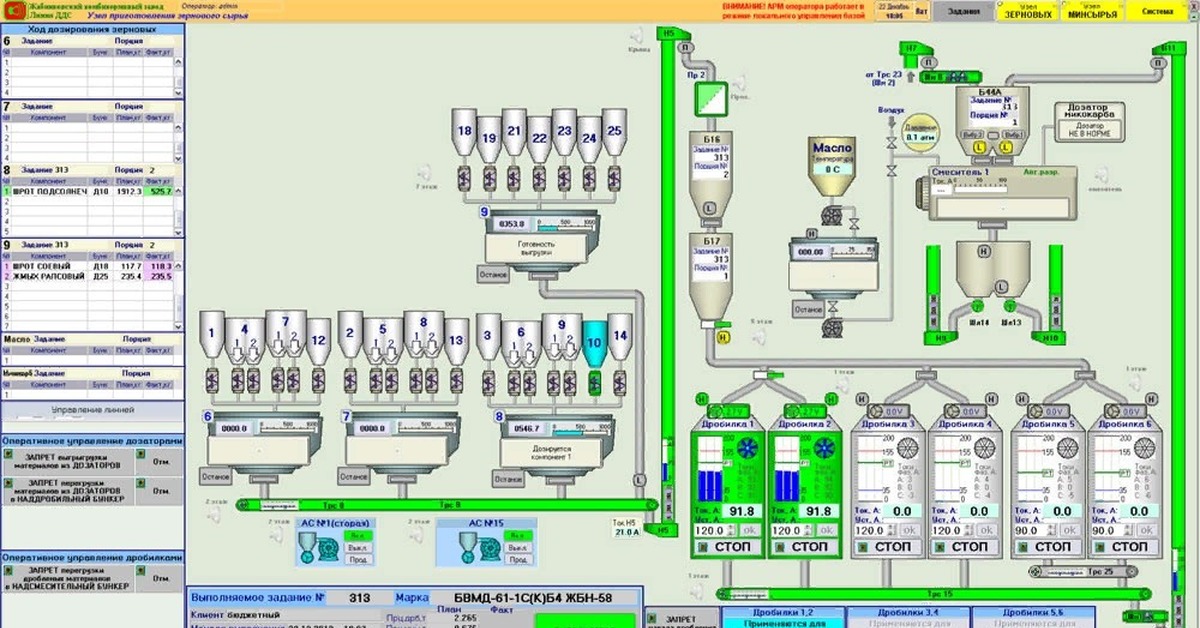
Task: Click the Давление pressure gauge indicator
Action: pyautogui.click(x=918, y=133)
